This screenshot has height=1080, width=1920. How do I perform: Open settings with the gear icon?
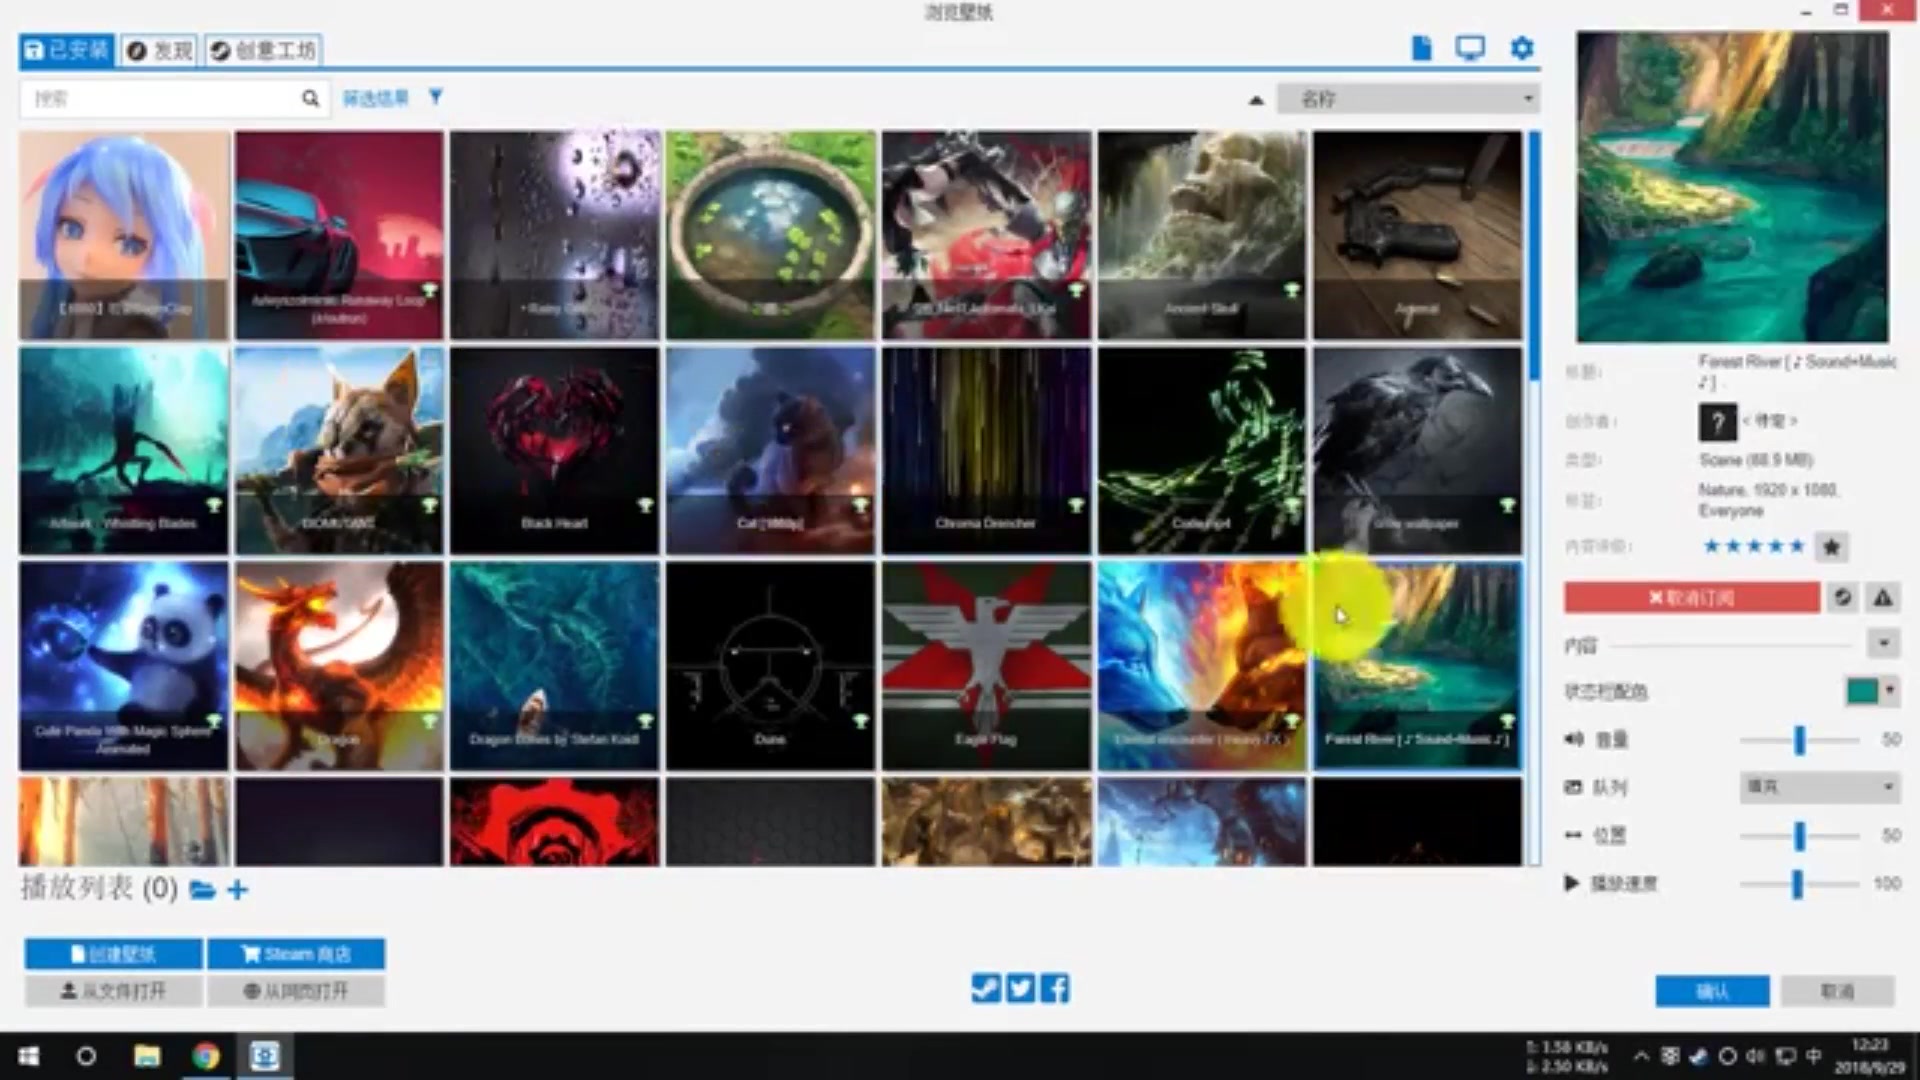[x=1522, y=48]
